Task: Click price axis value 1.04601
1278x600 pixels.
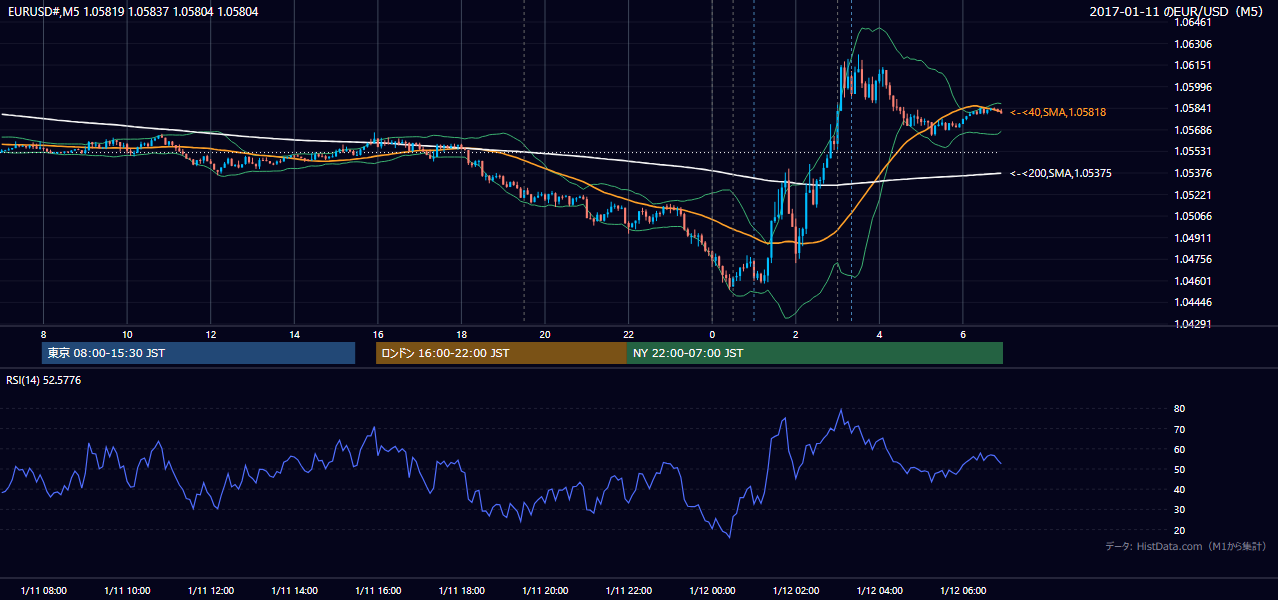Action: click(x=1194, y=281)
